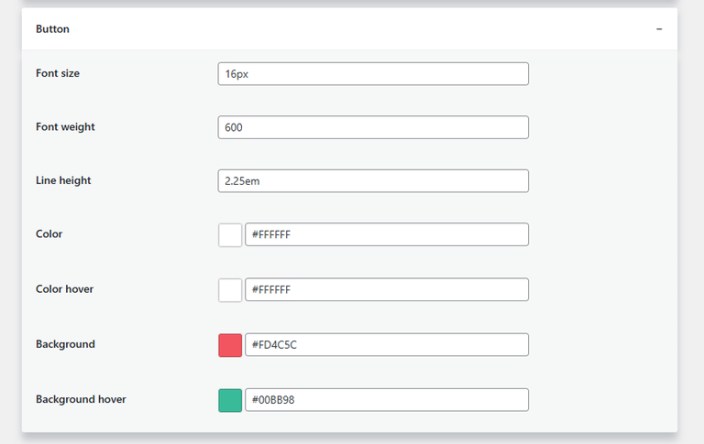Click the green Background hover swatch
The width and height of the screenshot is (704, 444).
tap(230, 400)
